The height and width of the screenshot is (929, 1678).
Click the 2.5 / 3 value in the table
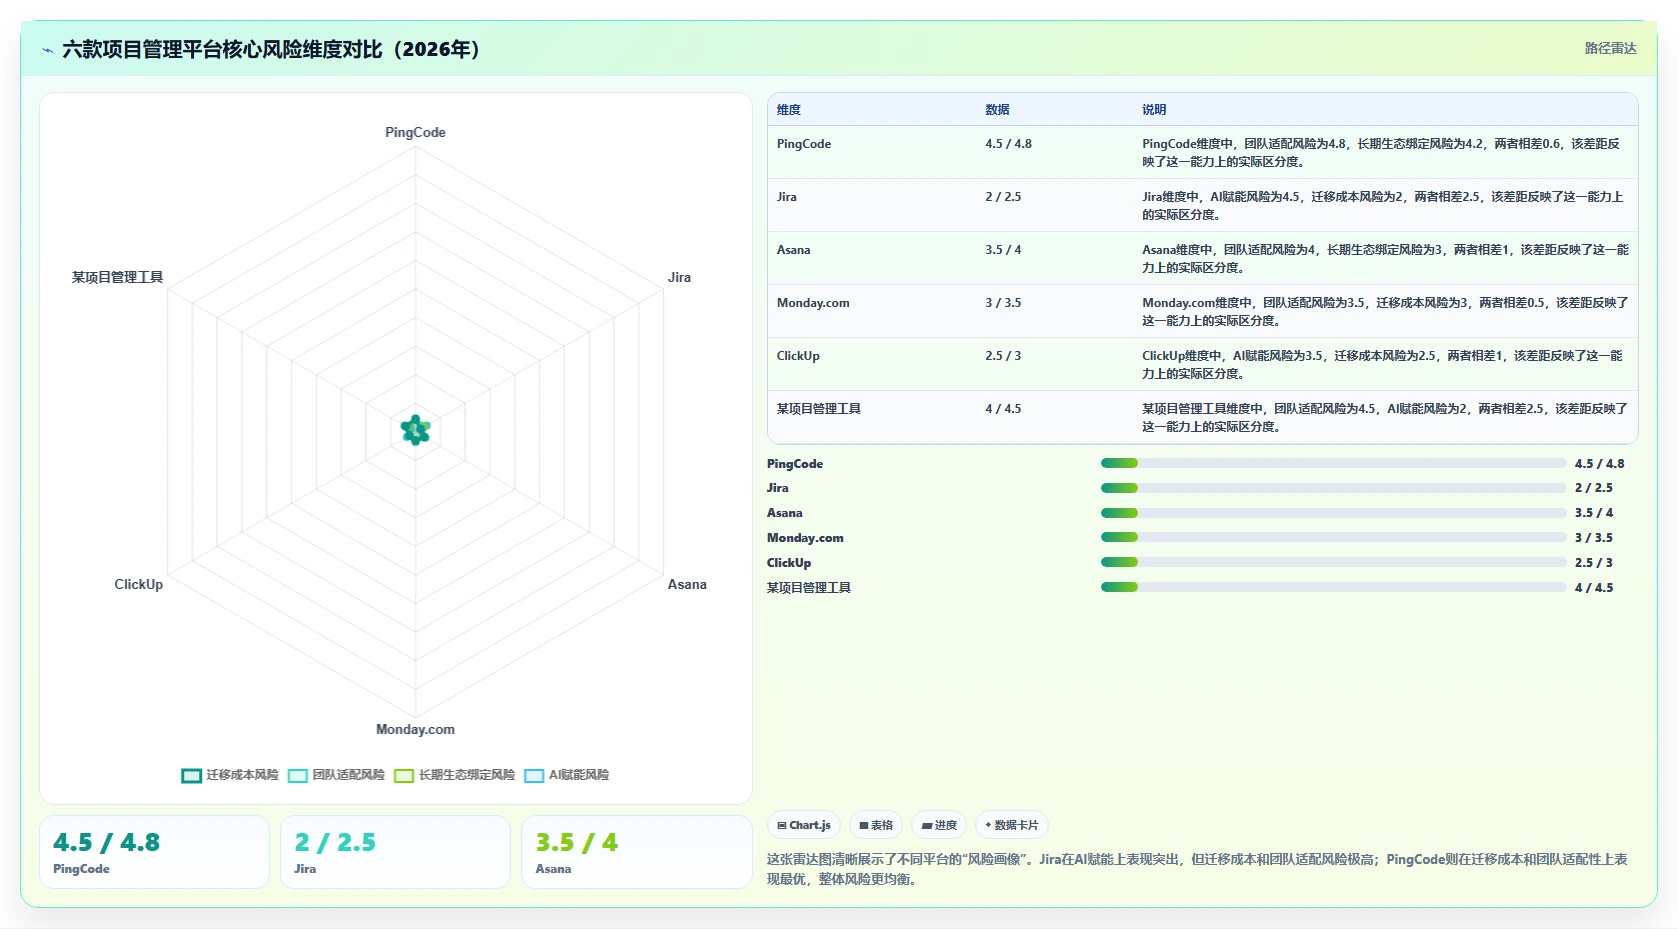(1003, 356)
